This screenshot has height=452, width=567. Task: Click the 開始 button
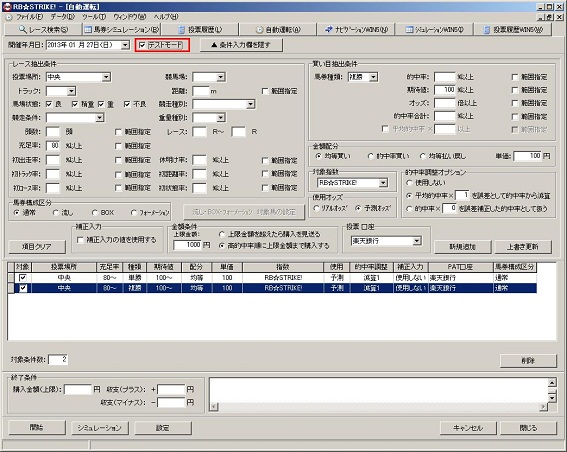(x=37, y=428)
